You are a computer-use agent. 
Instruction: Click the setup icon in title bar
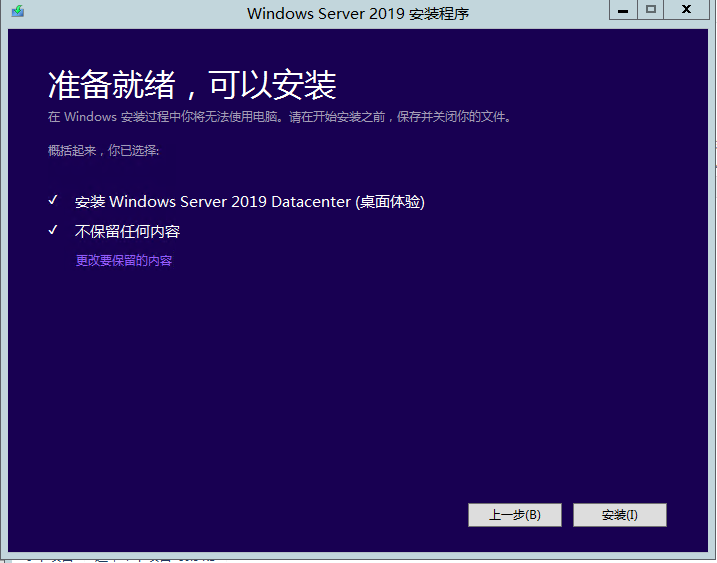(18, 11)
